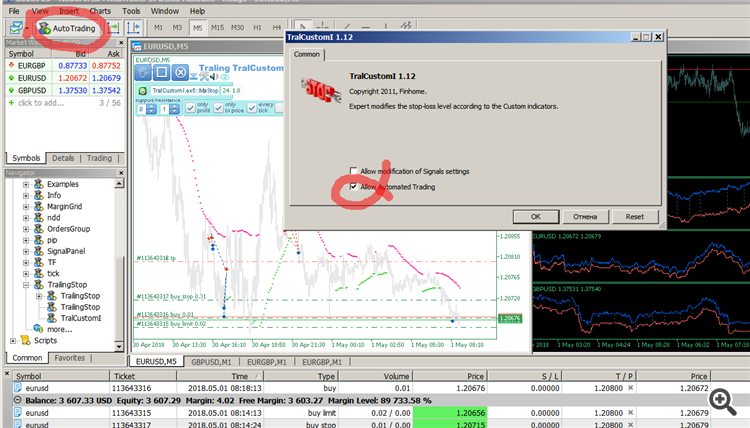
Task: Toggle the speaker sound icon on Traling panel
Action: point(214,77)
